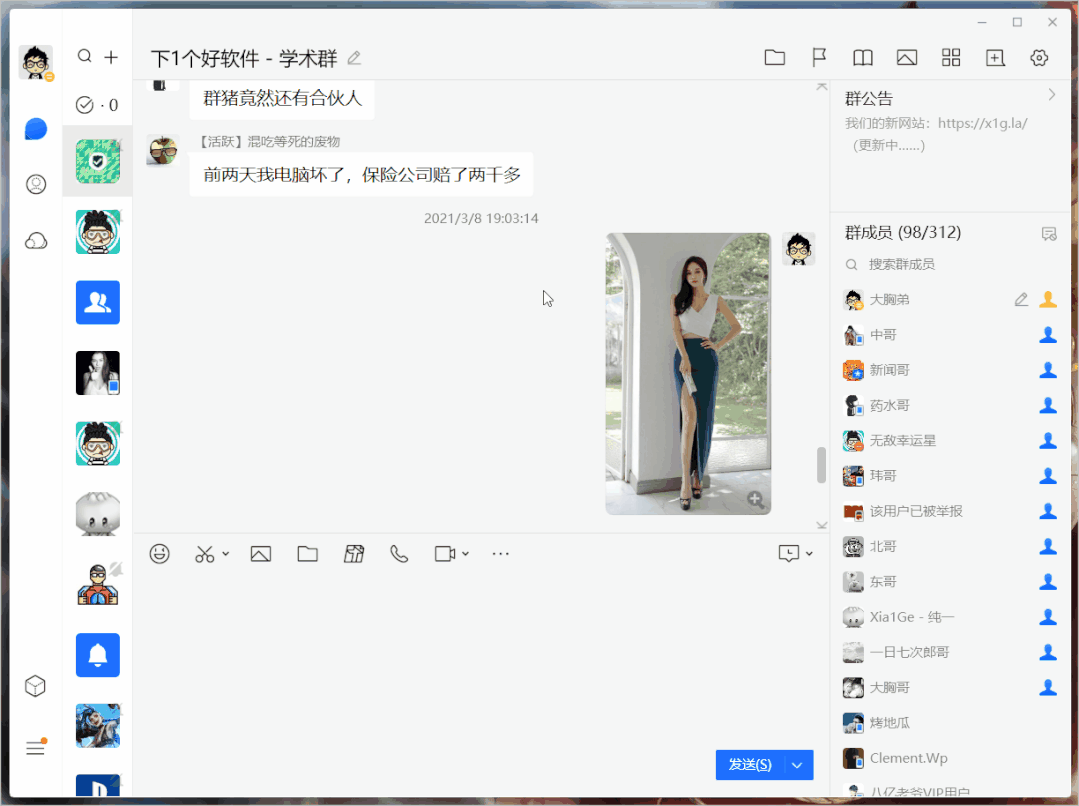Viewport: 1079px width, 806px height.
Task: Open group settings gear icon
Action: pyautogui.click(x=1039, y=58)
